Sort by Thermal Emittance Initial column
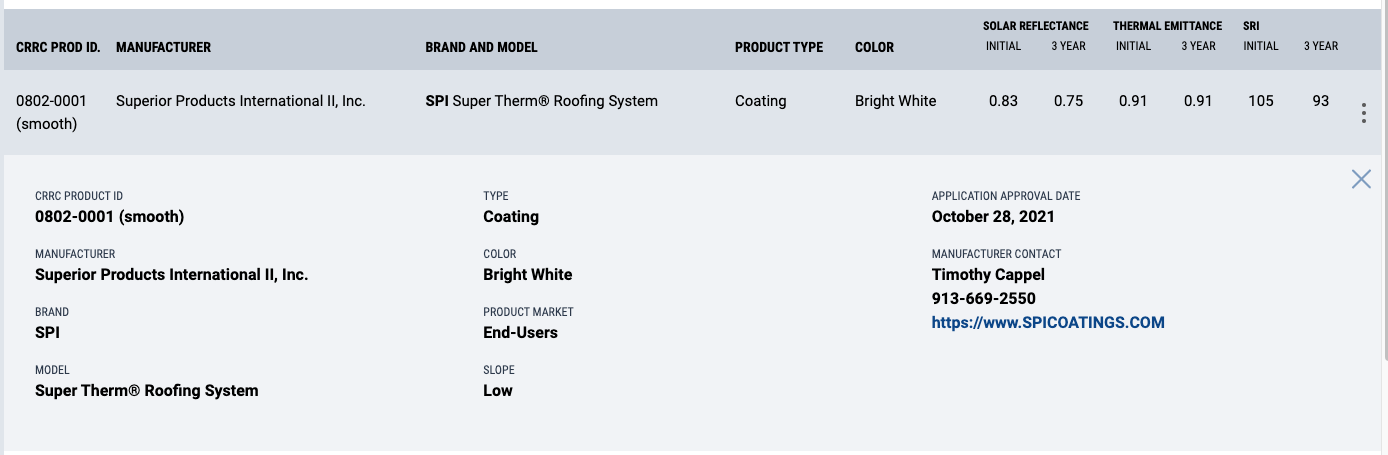This screenshot has height=455, width=1388. point(1133,46)
